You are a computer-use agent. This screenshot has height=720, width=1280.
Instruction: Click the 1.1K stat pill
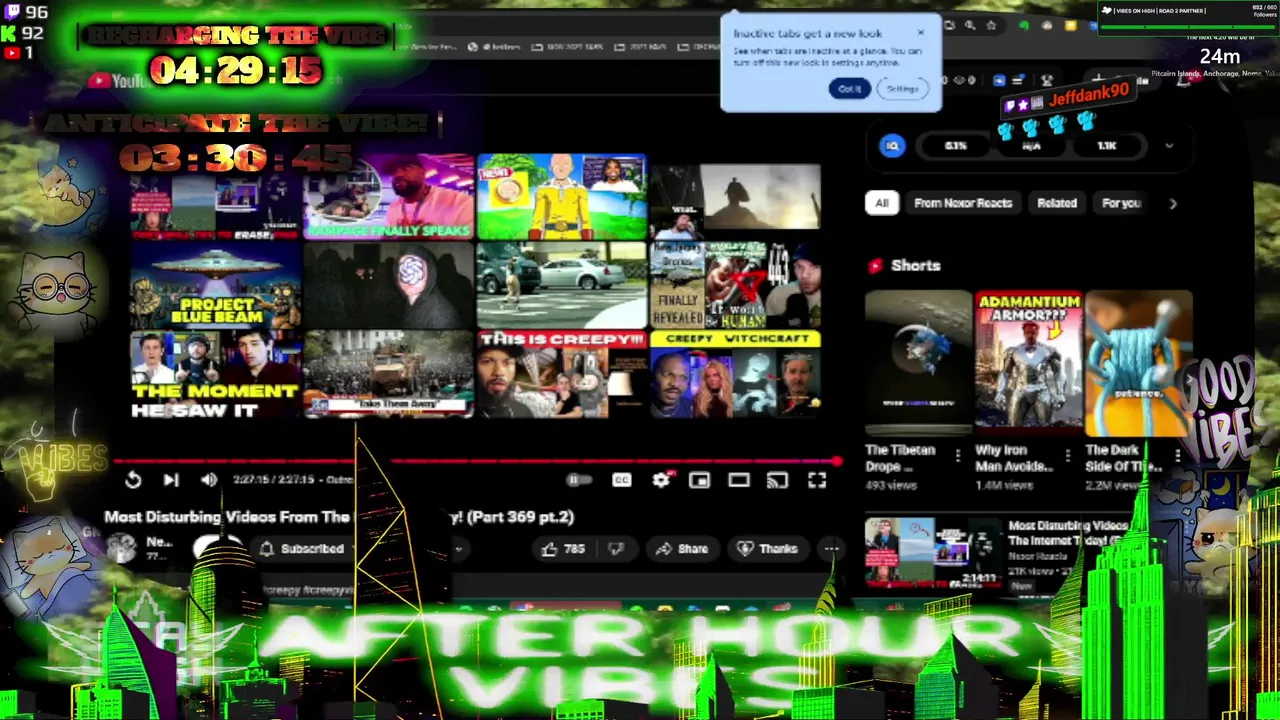[x=1107, y=146]
